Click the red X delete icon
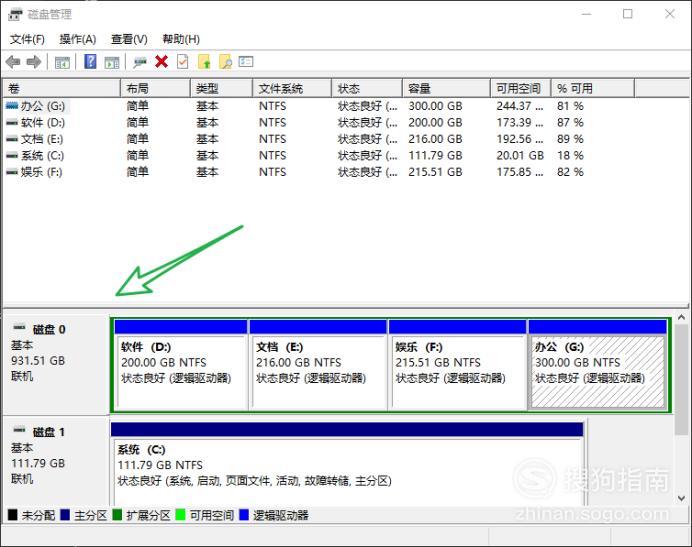The width and height of the screenshot is (692, 547). coord(162,62)
